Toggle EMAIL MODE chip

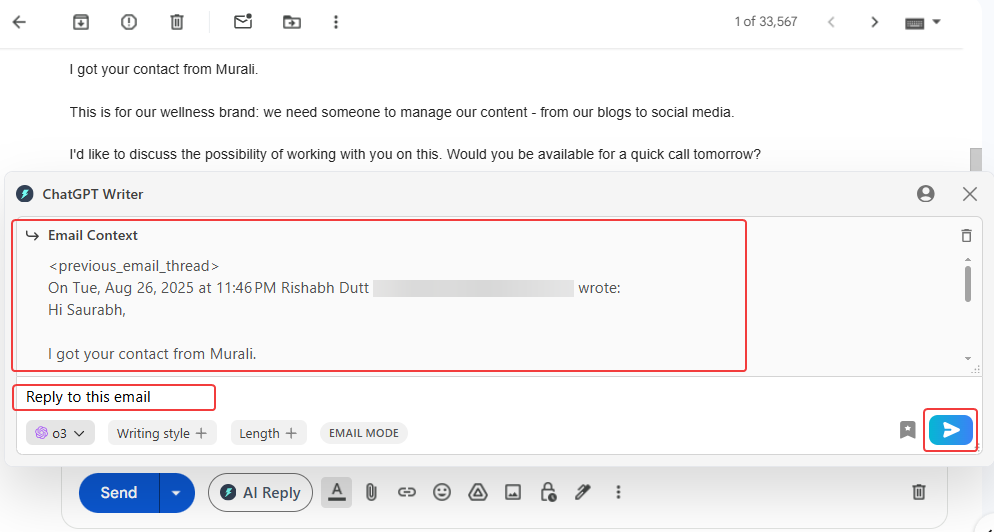click(364, 433)
